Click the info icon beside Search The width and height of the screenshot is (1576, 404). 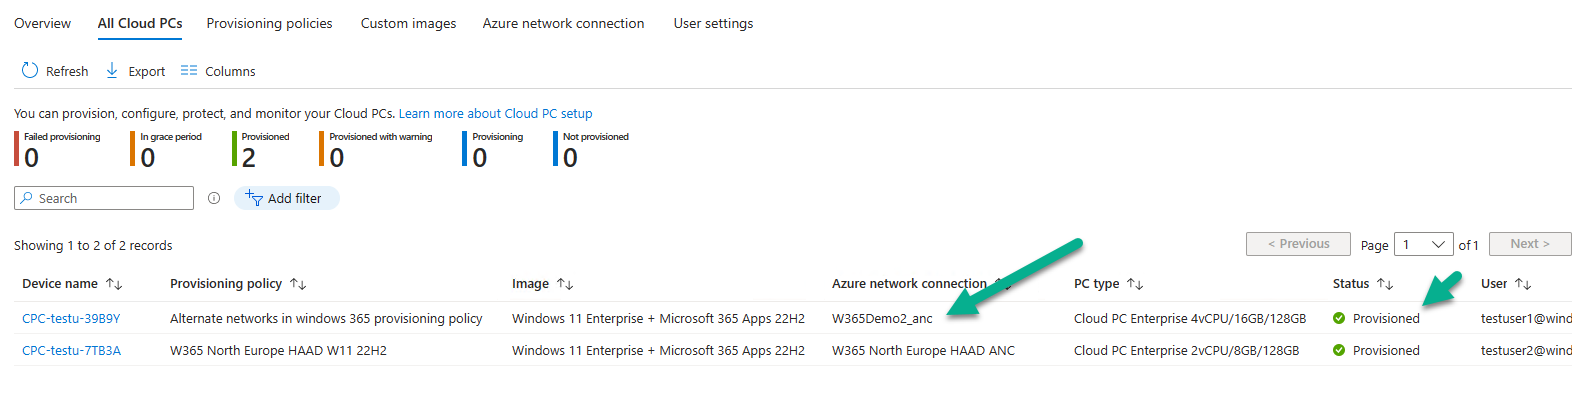coord(214,198)
